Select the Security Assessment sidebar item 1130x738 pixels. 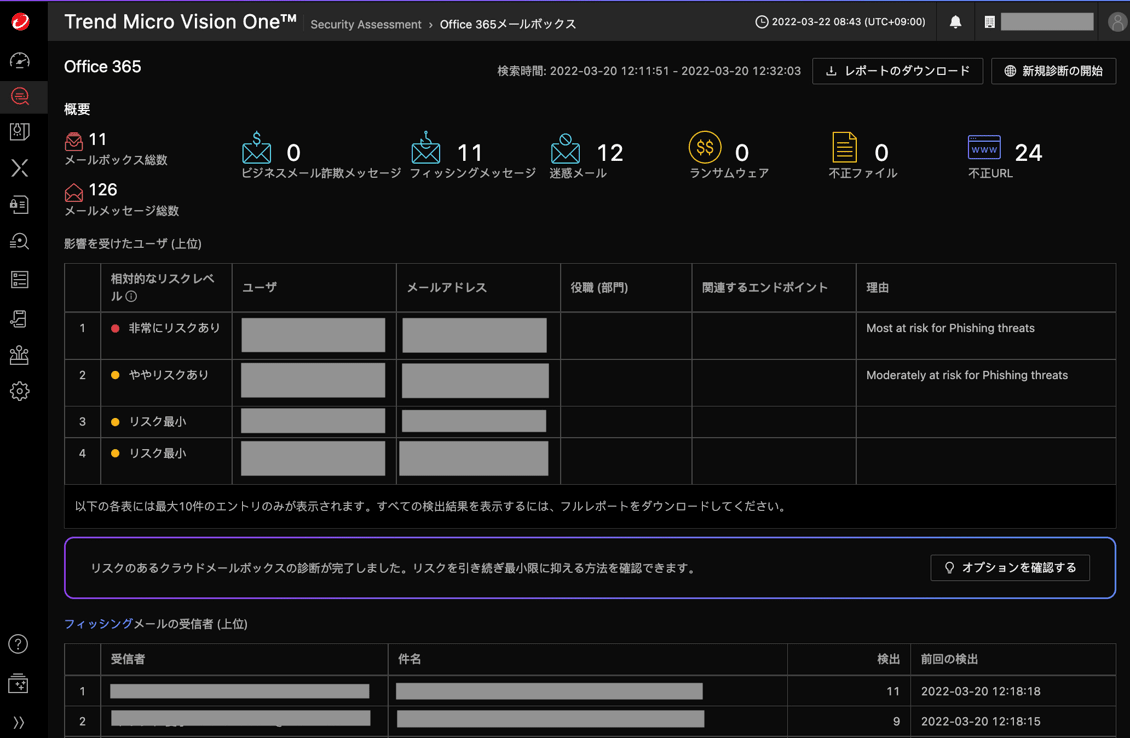(20, 97)
